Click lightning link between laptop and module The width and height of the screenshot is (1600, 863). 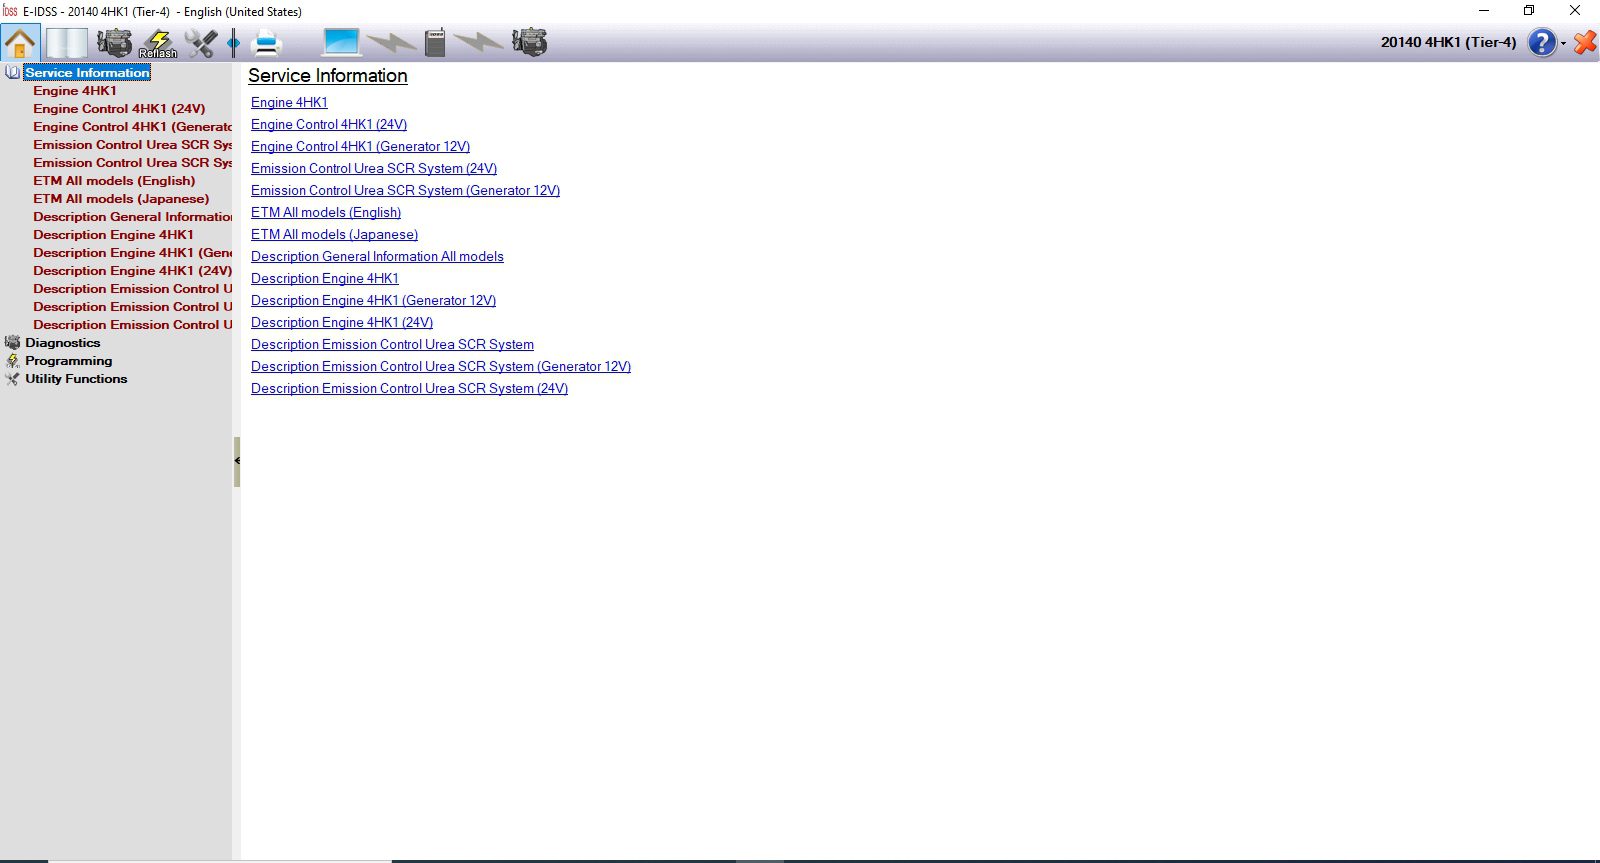tap(392, 42)
